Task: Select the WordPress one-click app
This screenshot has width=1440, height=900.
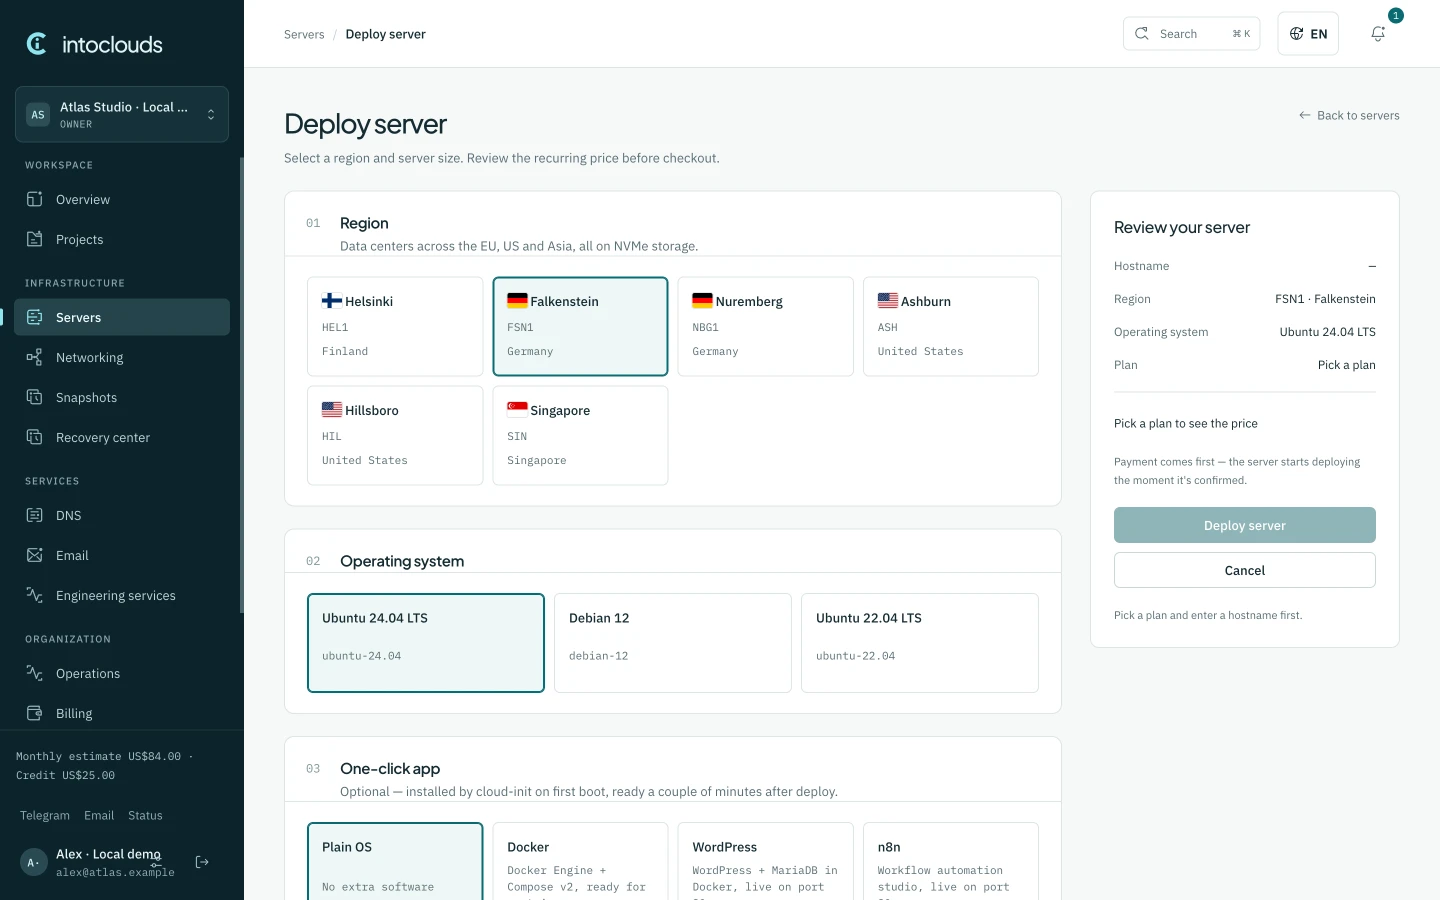Action: (766, 861)
